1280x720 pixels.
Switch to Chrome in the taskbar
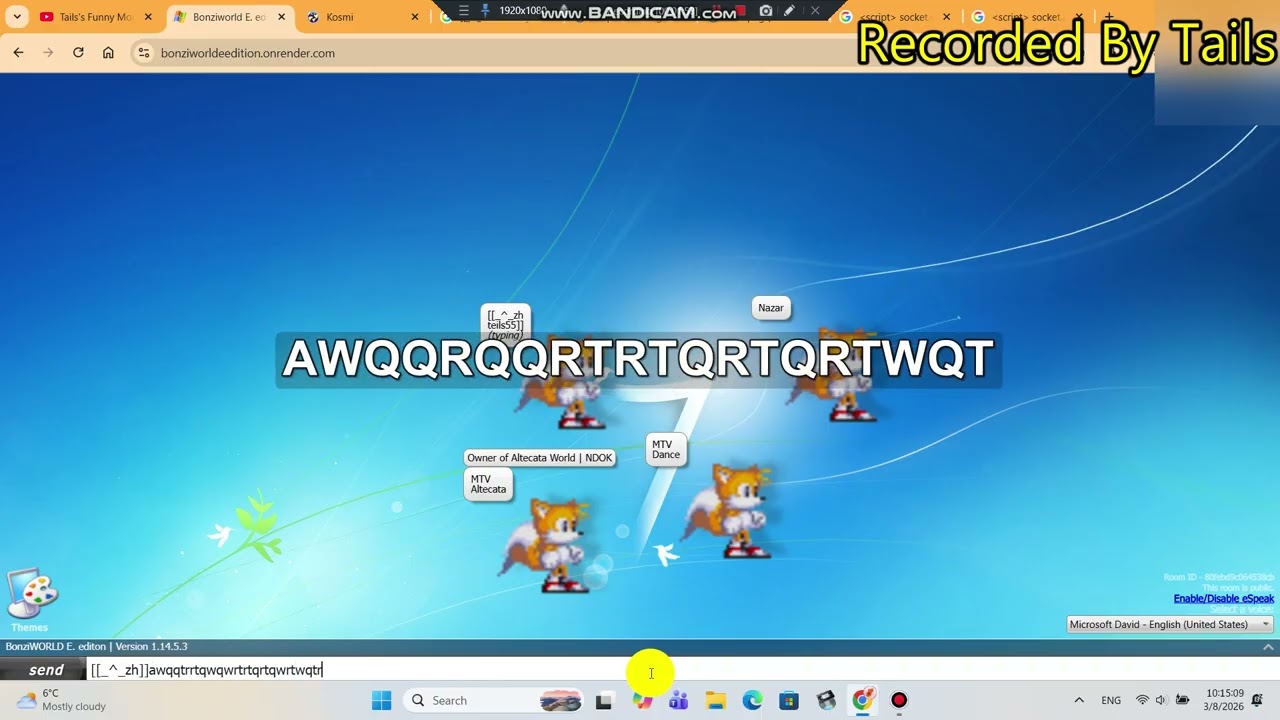(862, 701)
